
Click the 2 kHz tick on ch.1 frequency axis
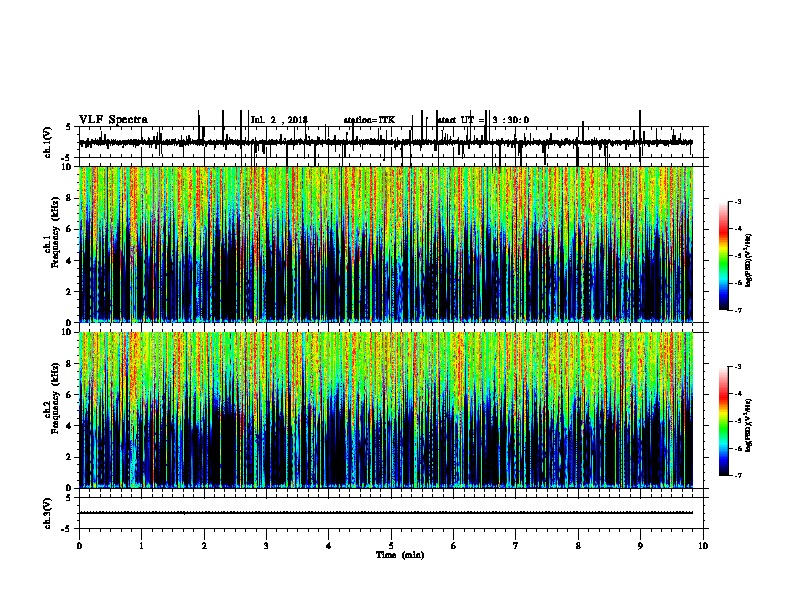tap(70, 291)
